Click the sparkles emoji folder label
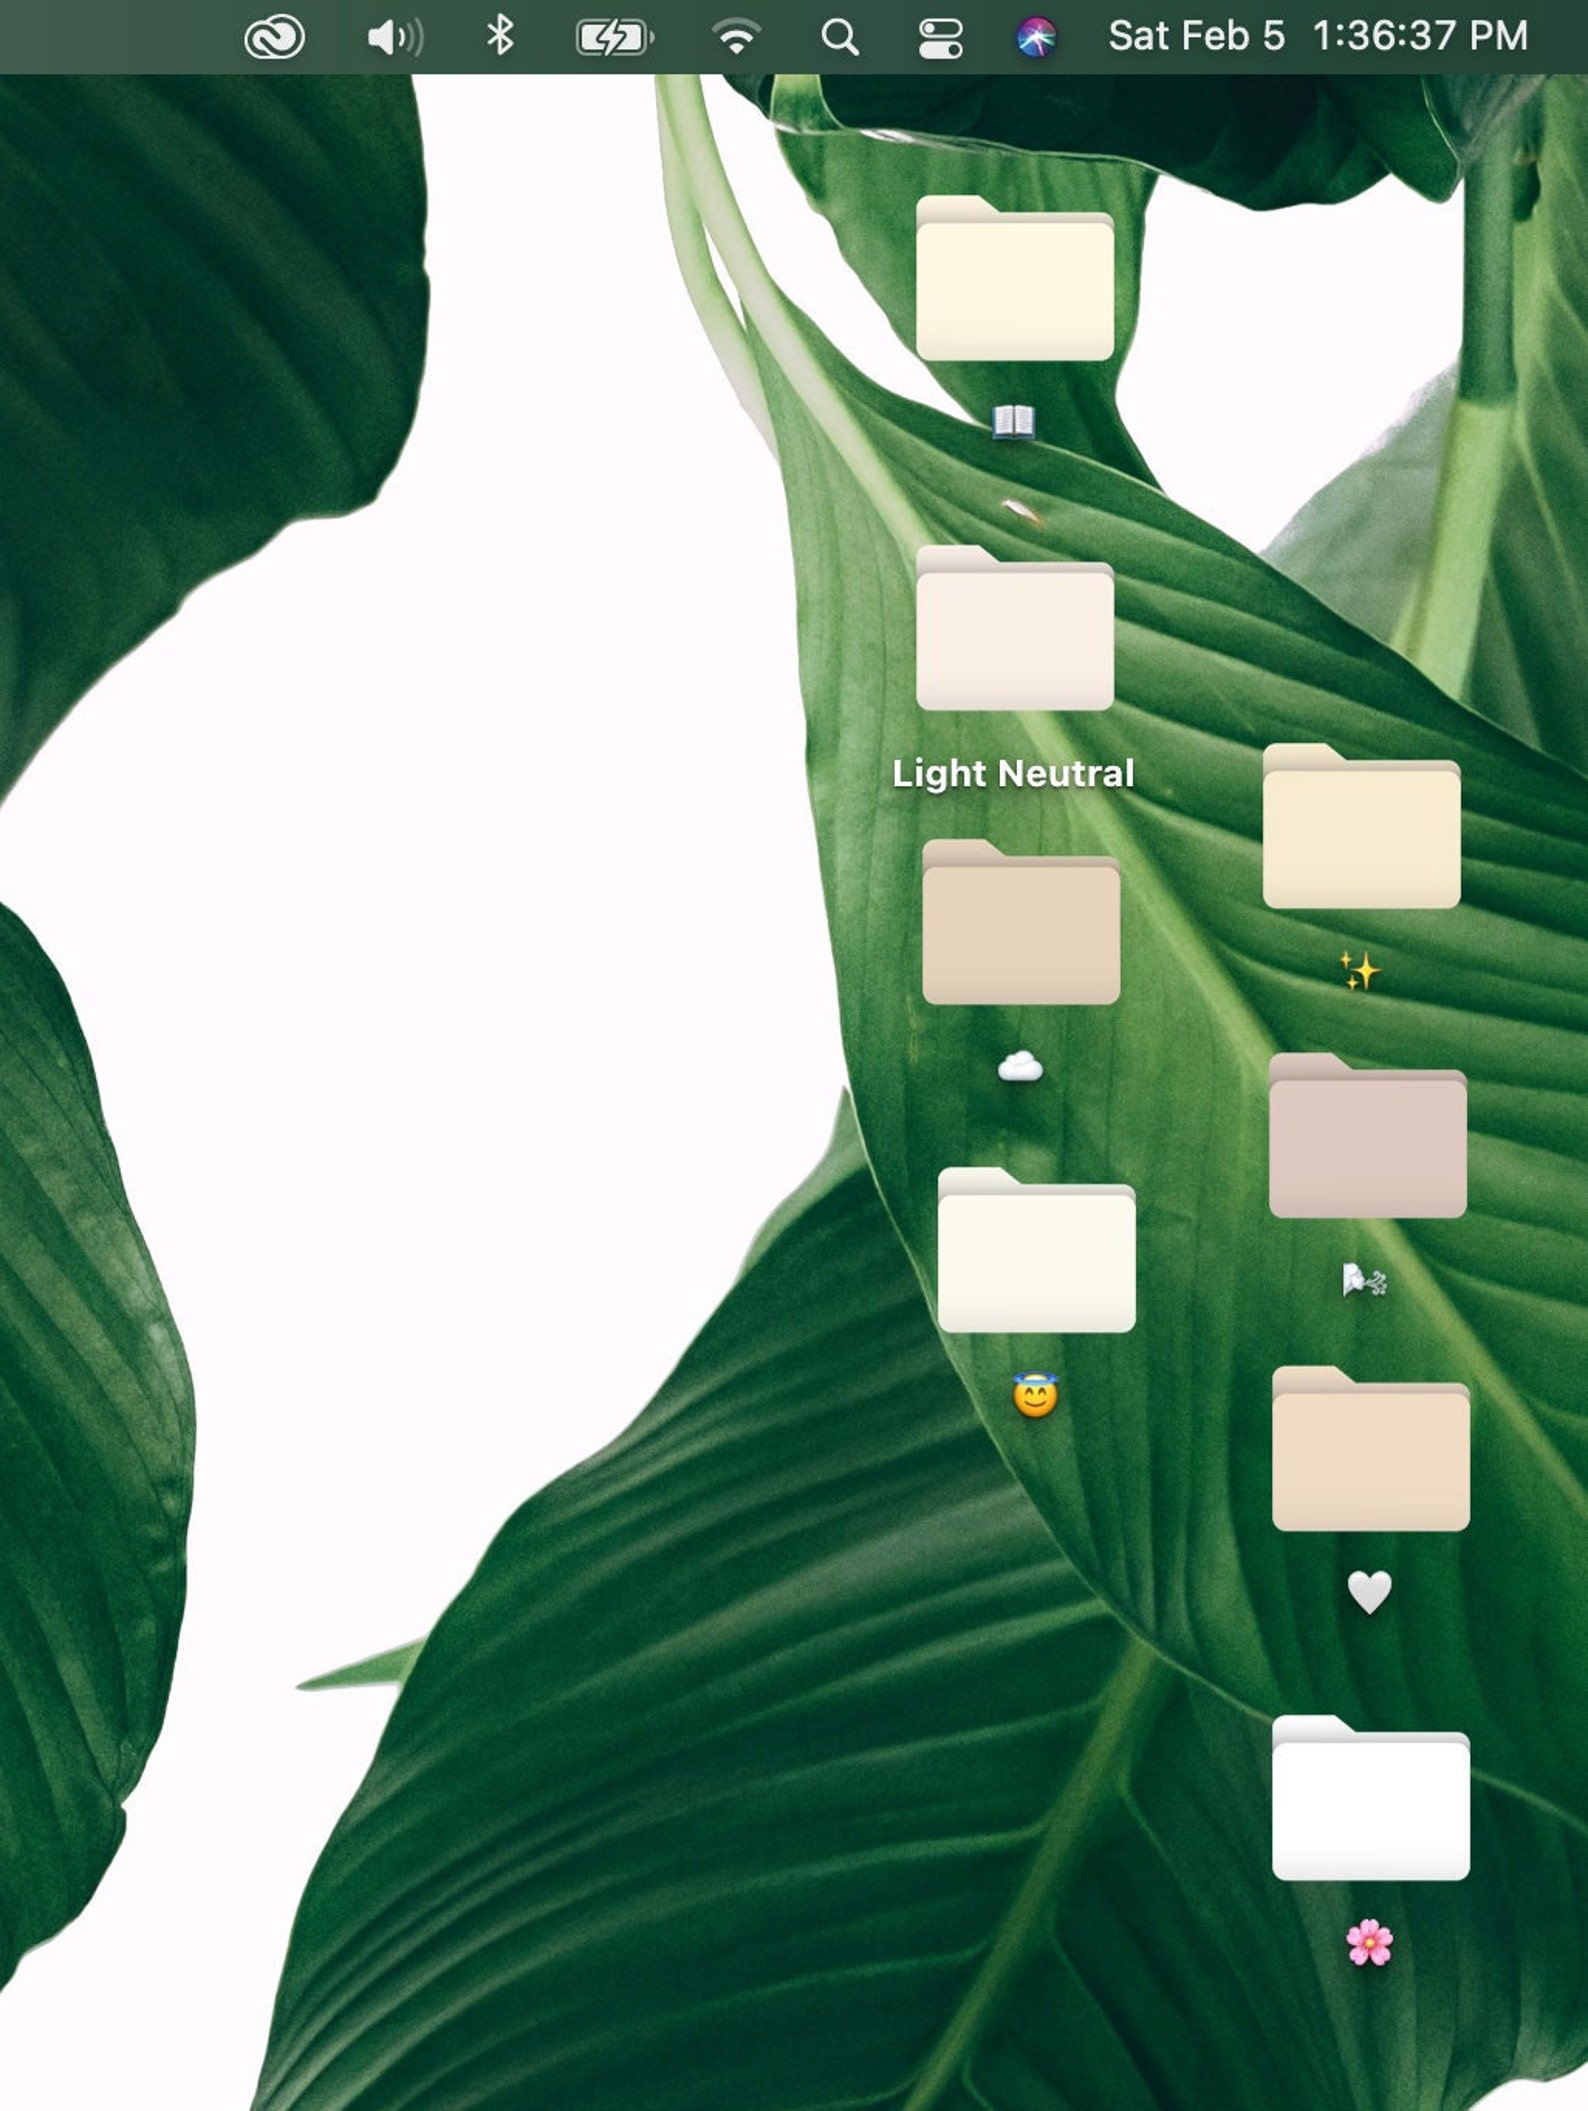 [1360, 971]
